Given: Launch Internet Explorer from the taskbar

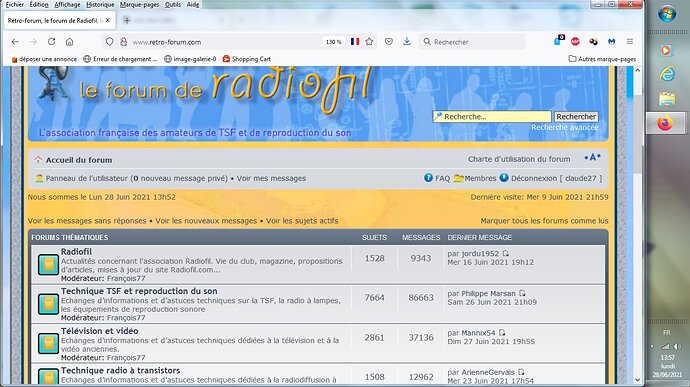Looking at the screenshot, I should coord(667,74).
